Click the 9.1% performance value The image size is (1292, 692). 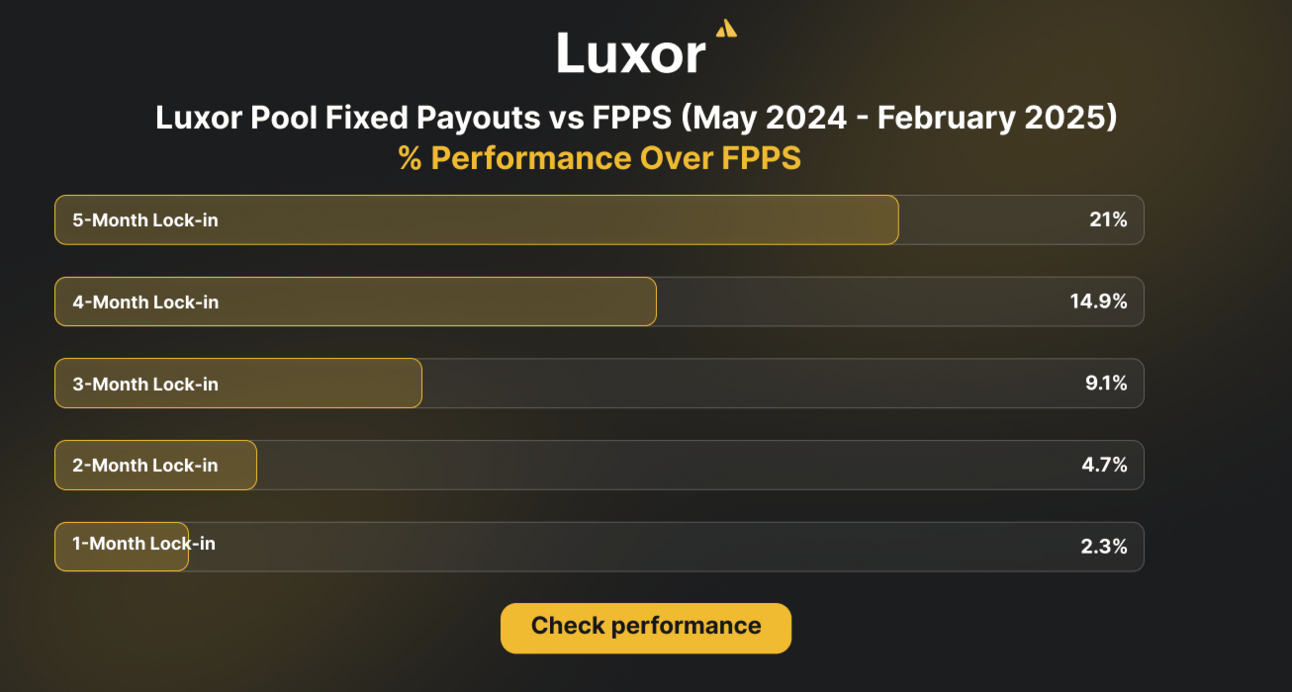1106,384
